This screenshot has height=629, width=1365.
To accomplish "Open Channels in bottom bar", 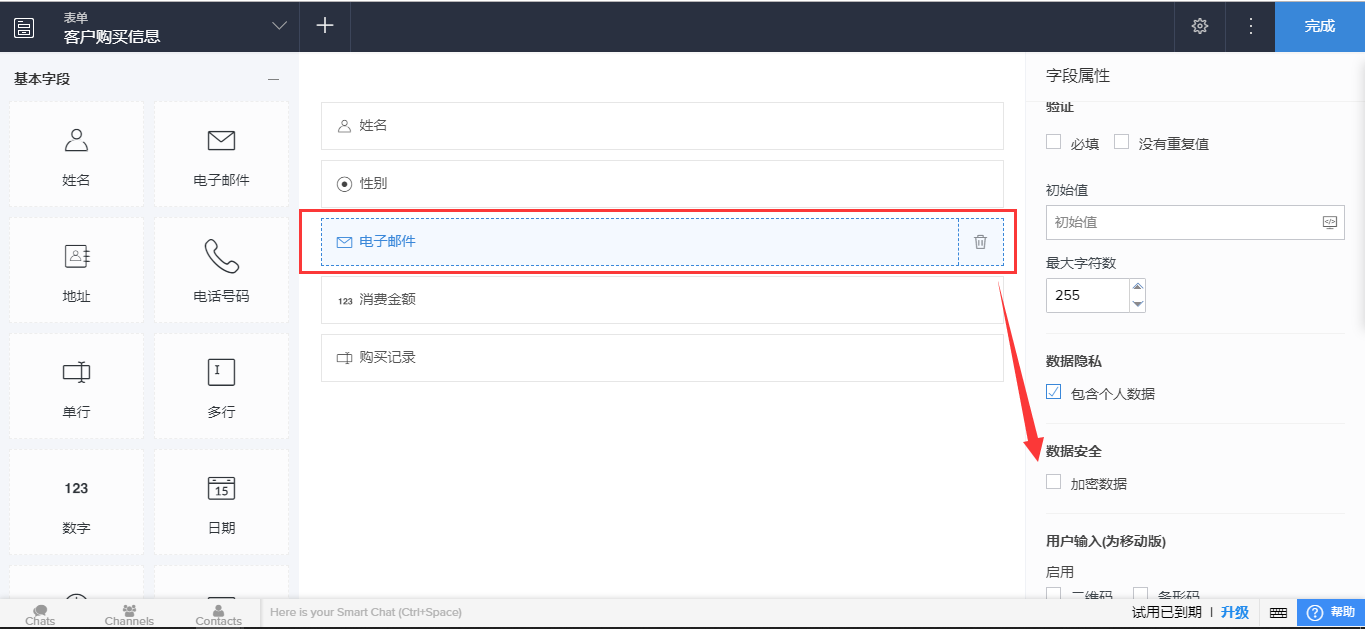I will pyautogui.click(x=129, y=614).
